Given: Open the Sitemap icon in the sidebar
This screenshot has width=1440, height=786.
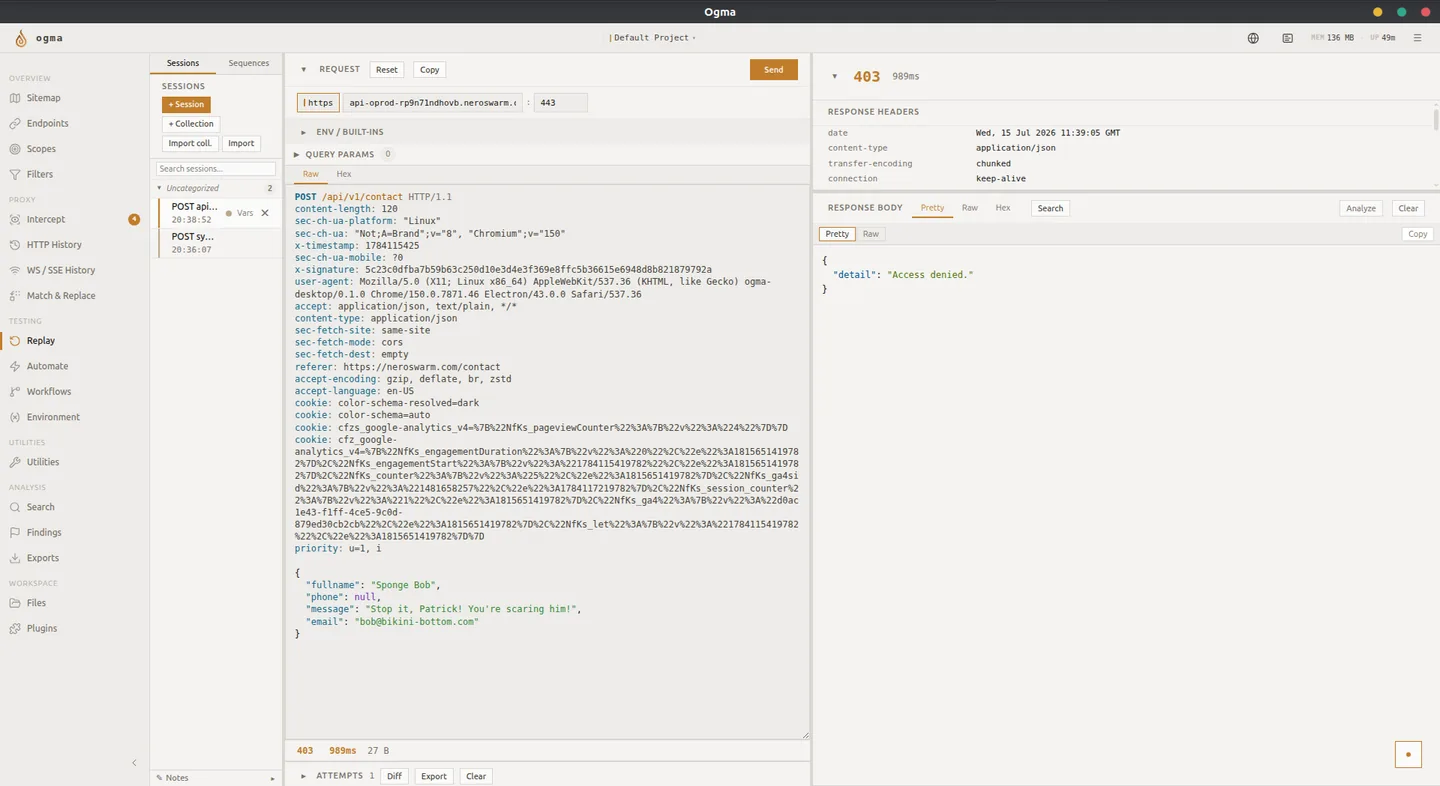Looking at the screenshot, I should coord(15,98).
